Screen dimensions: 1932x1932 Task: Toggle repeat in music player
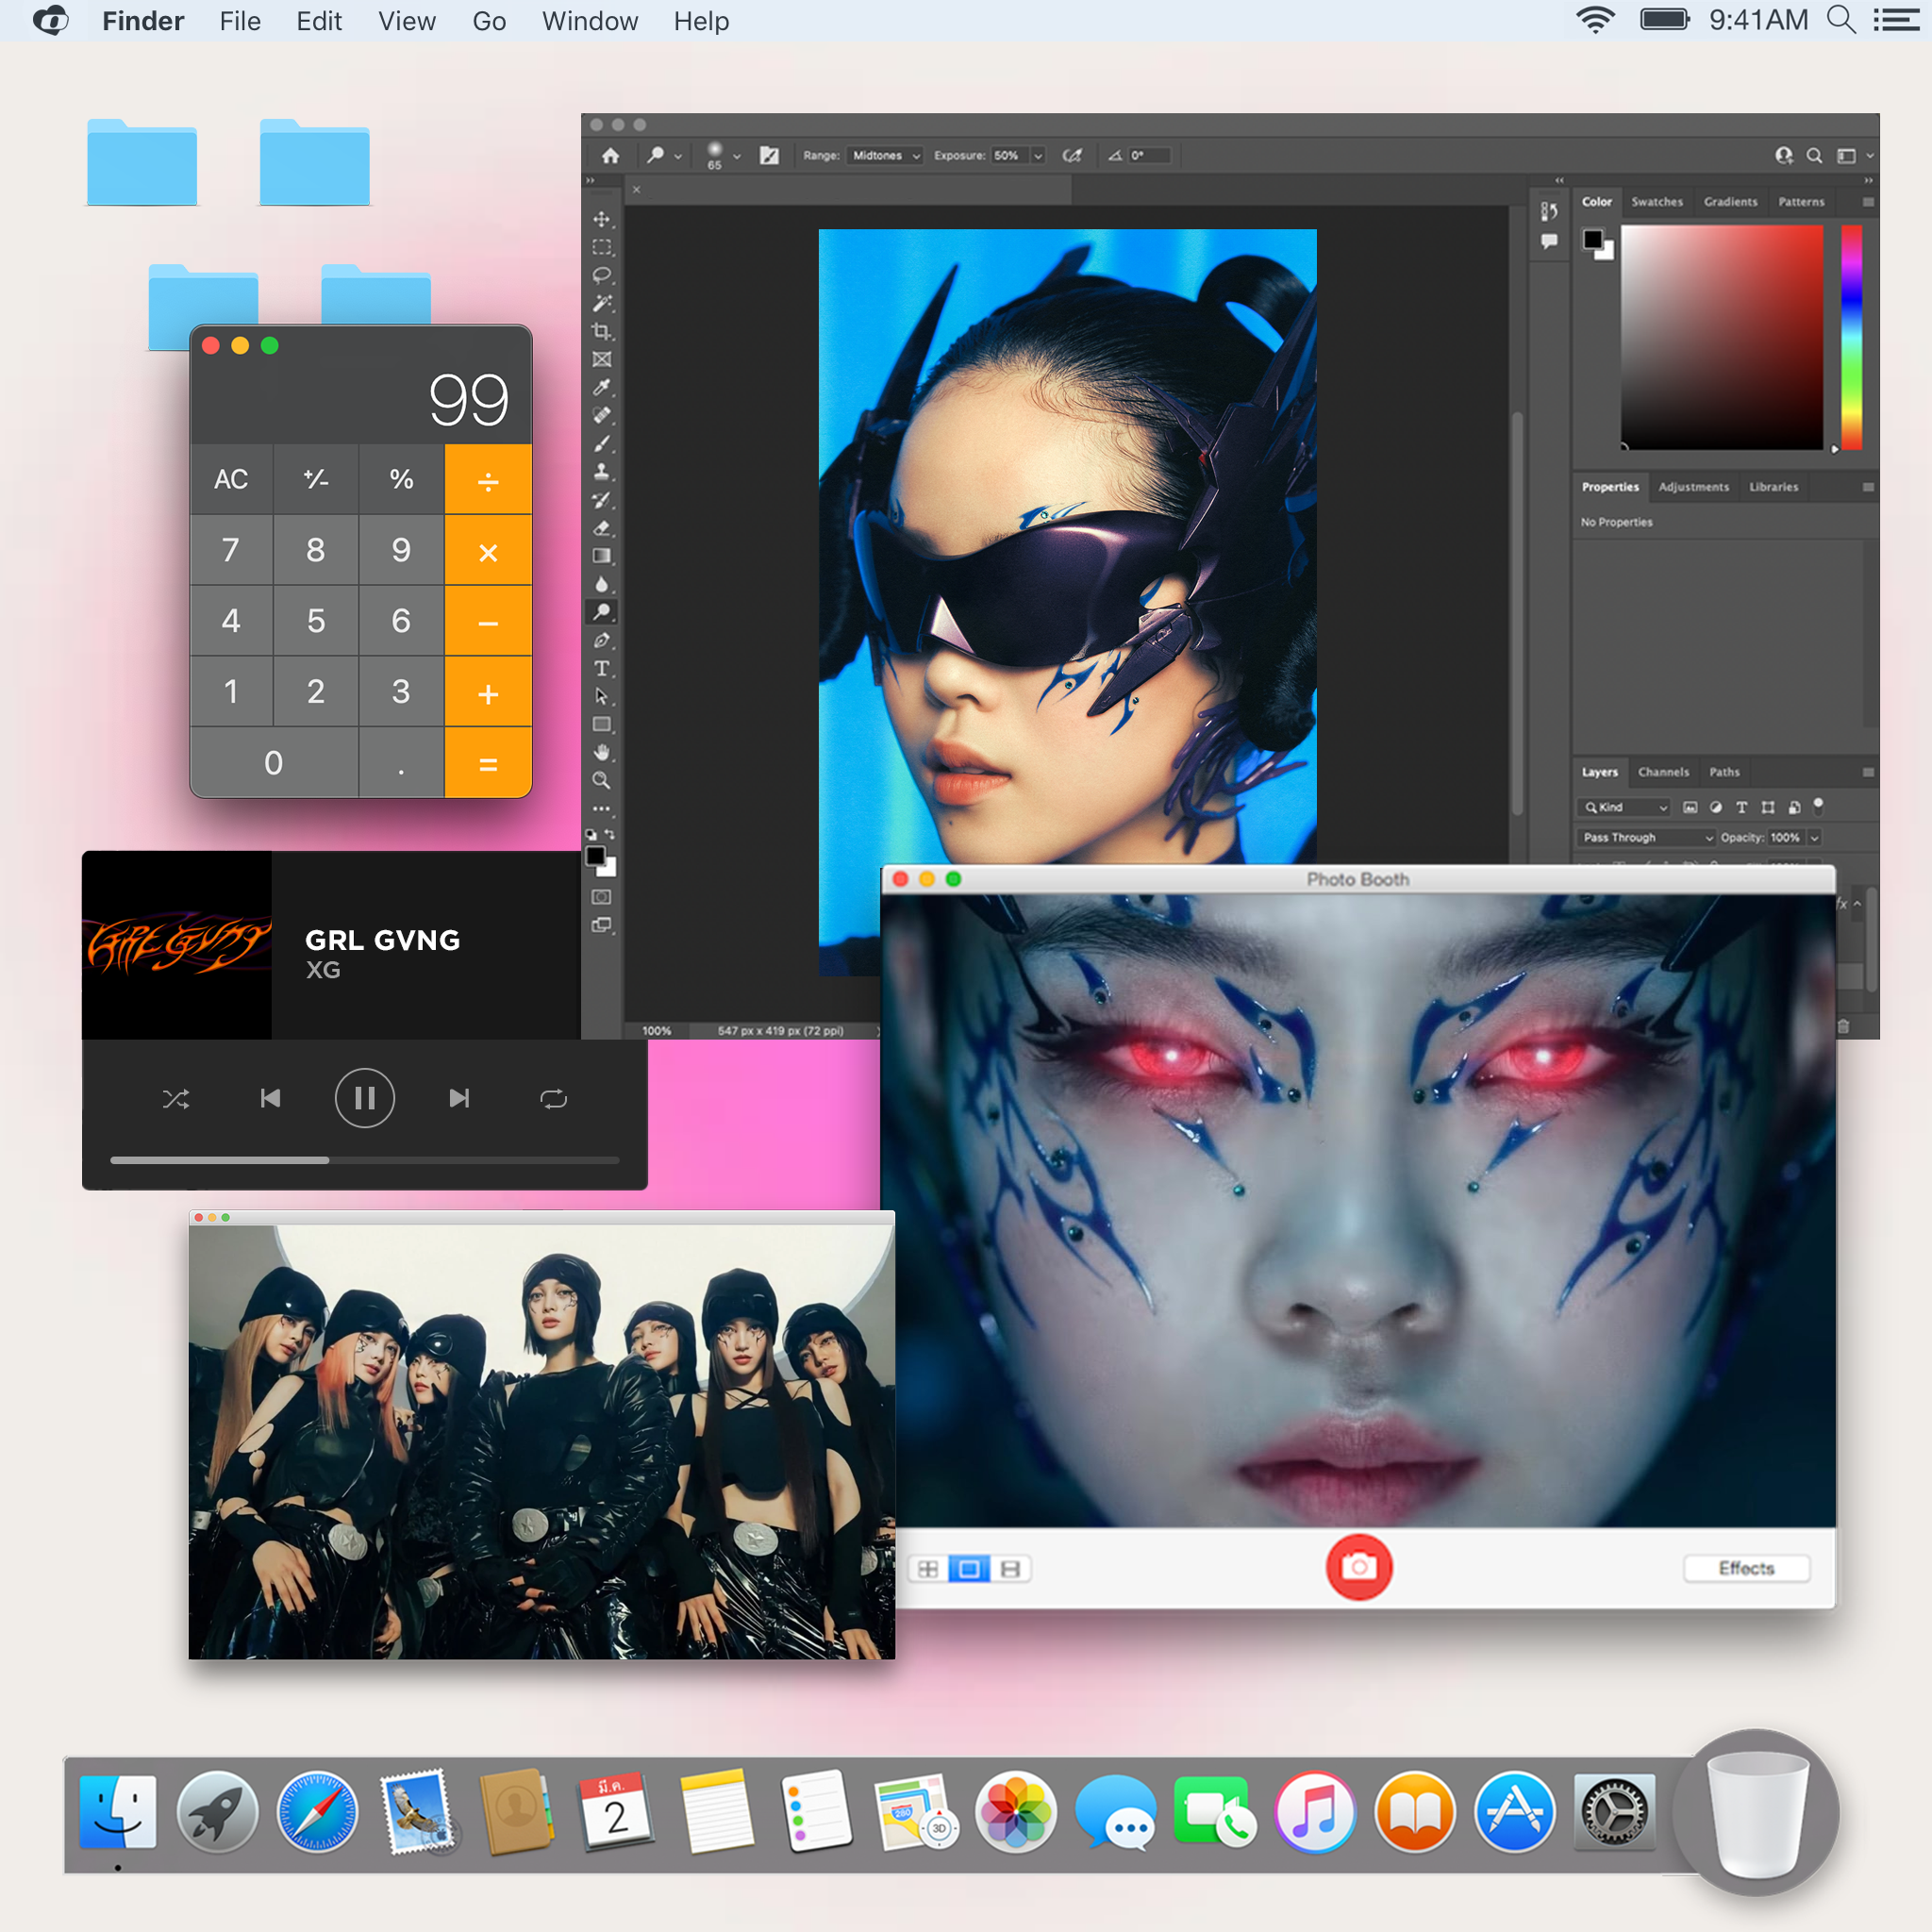(x=553, y=1099)
